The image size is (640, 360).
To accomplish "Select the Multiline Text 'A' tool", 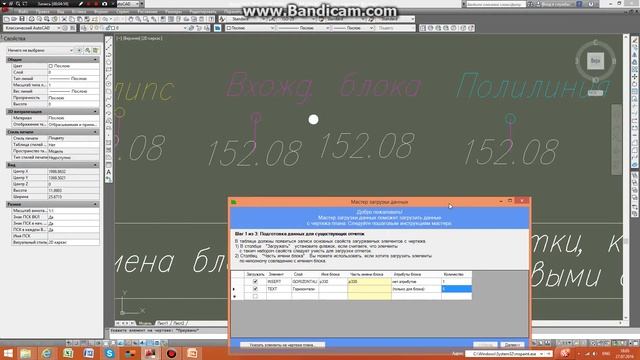I will pyautogui.click(x=109, y=172).
